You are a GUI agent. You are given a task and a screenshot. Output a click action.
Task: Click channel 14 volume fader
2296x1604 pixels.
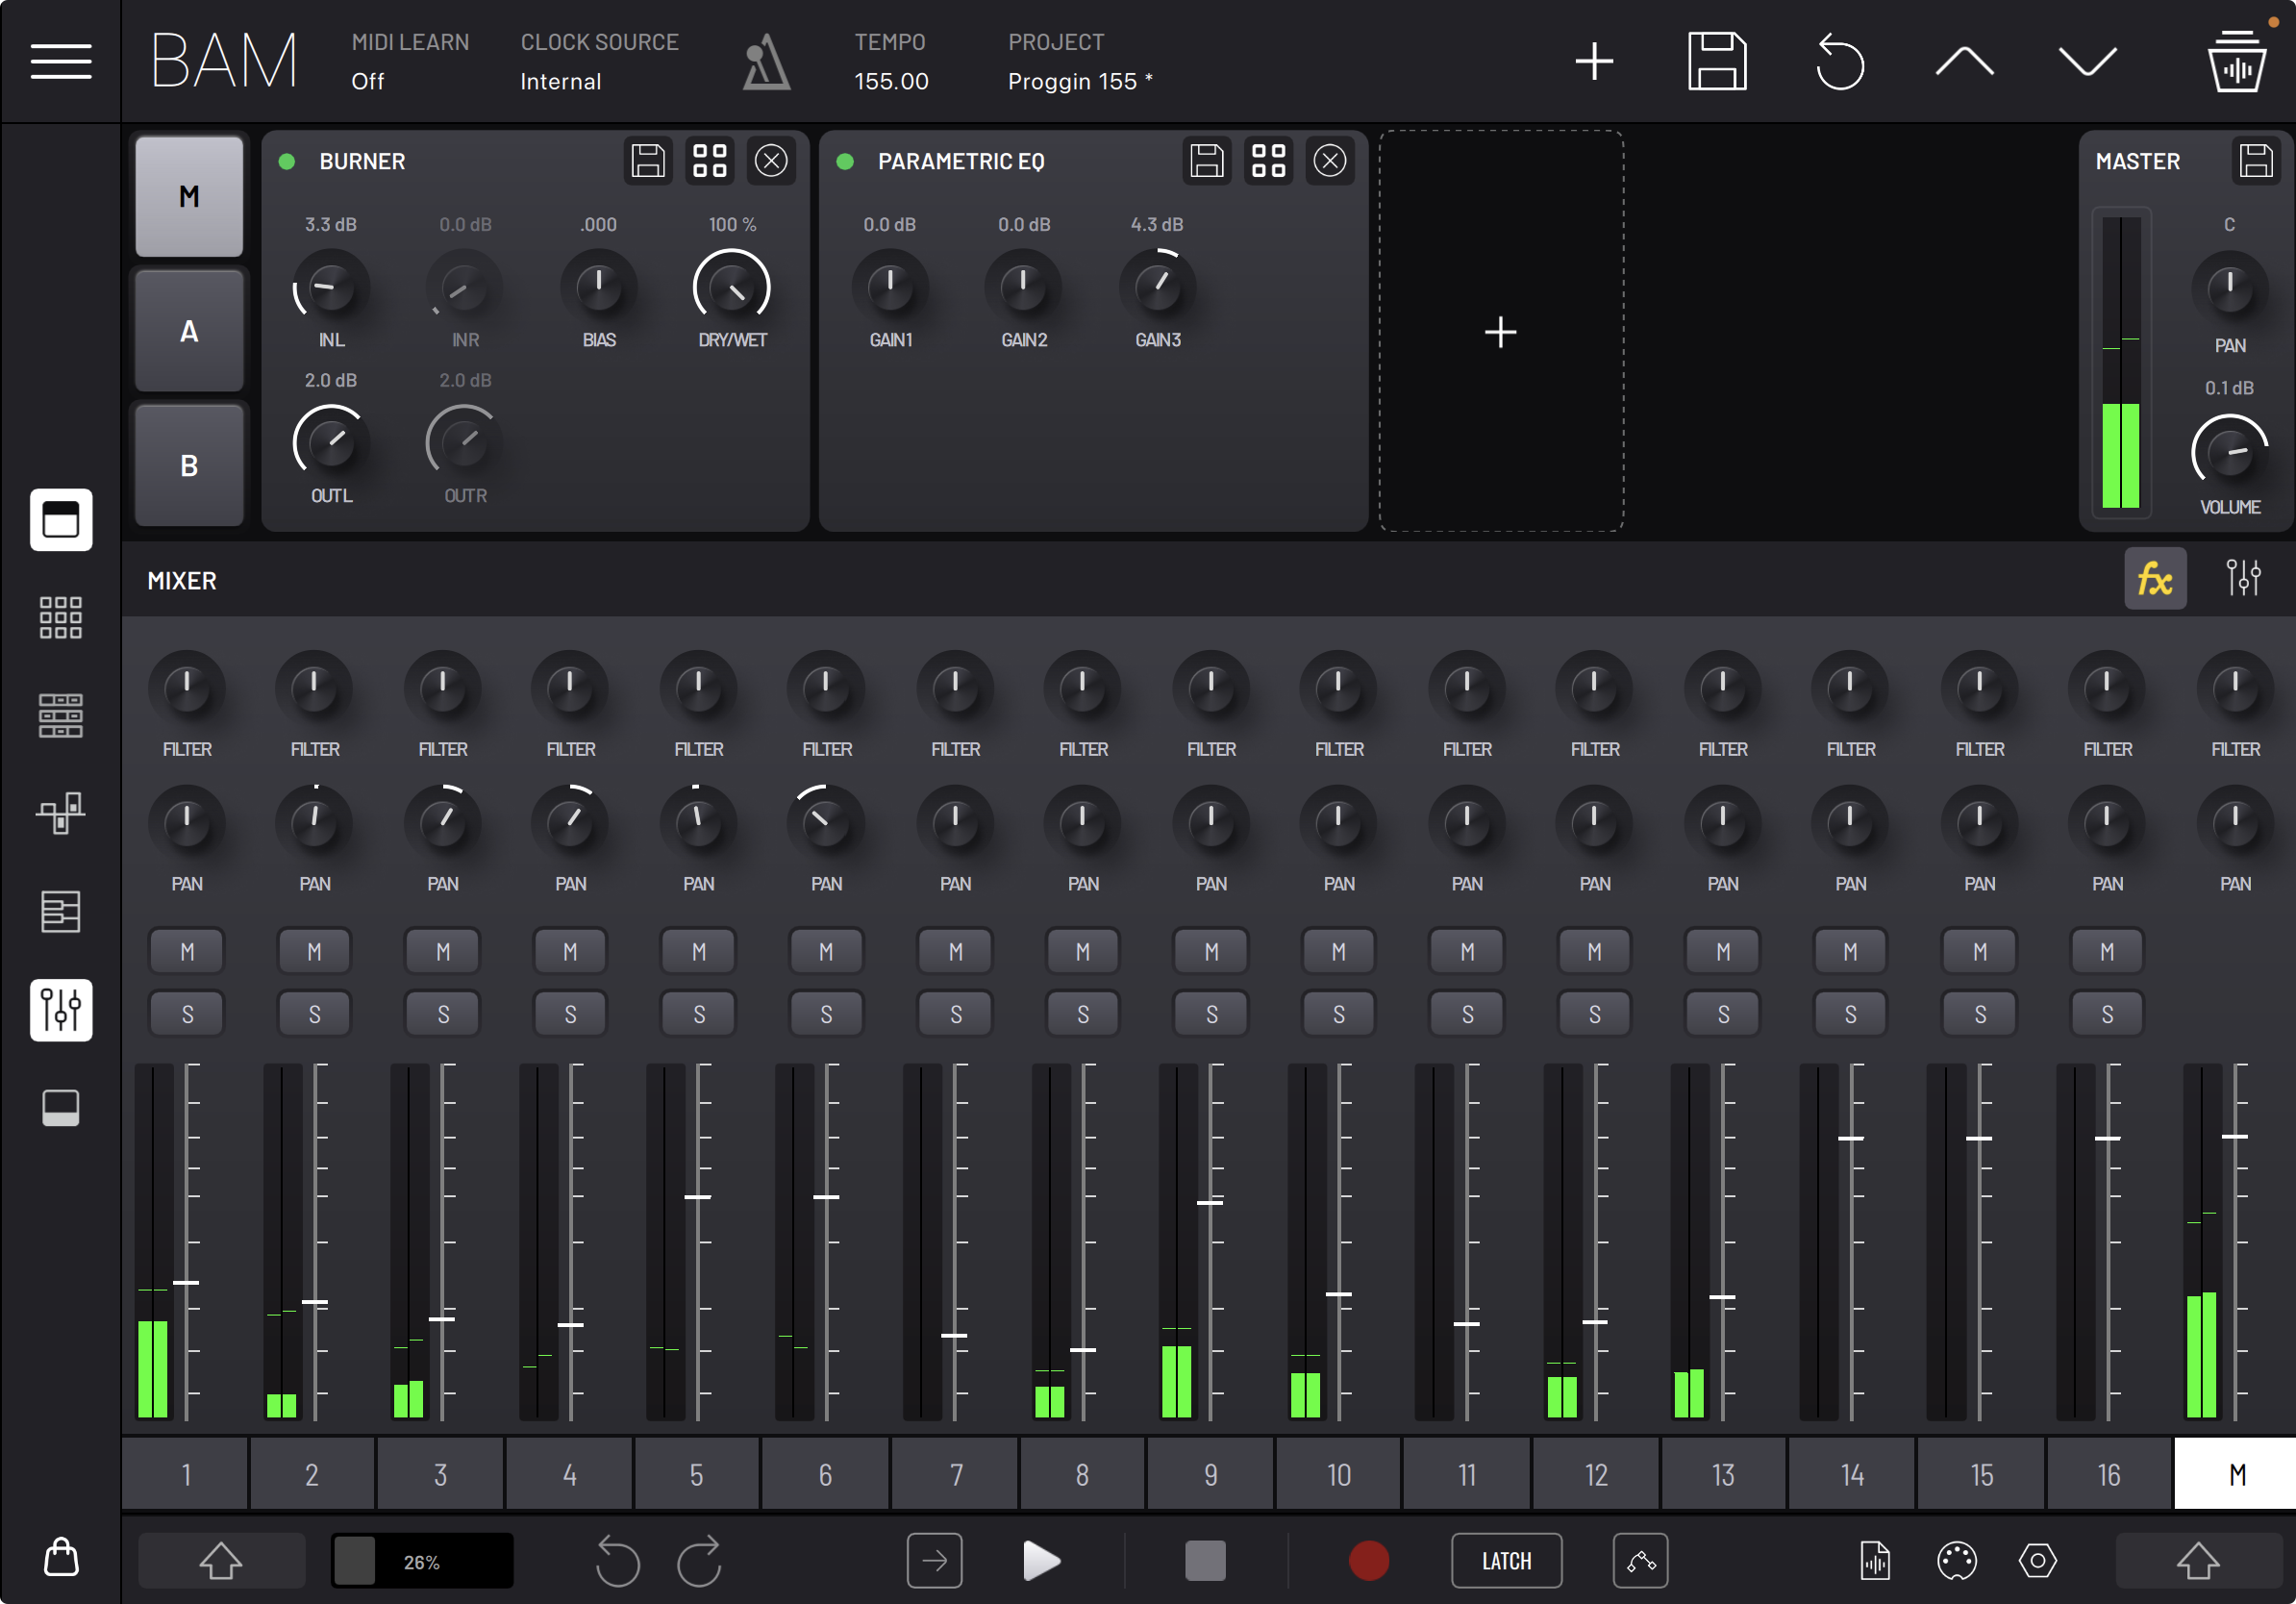click(x=1850, y=1138)
